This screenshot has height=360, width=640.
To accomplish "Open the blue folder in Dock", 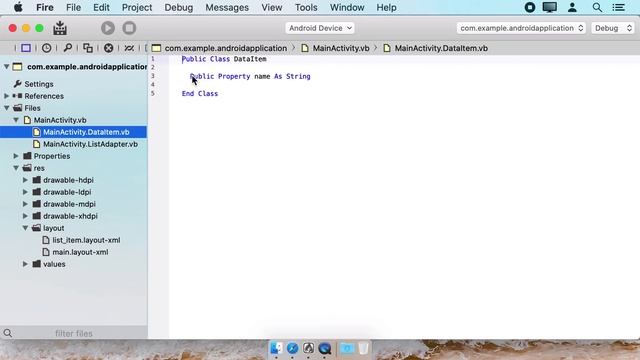I will coord(347,348).
